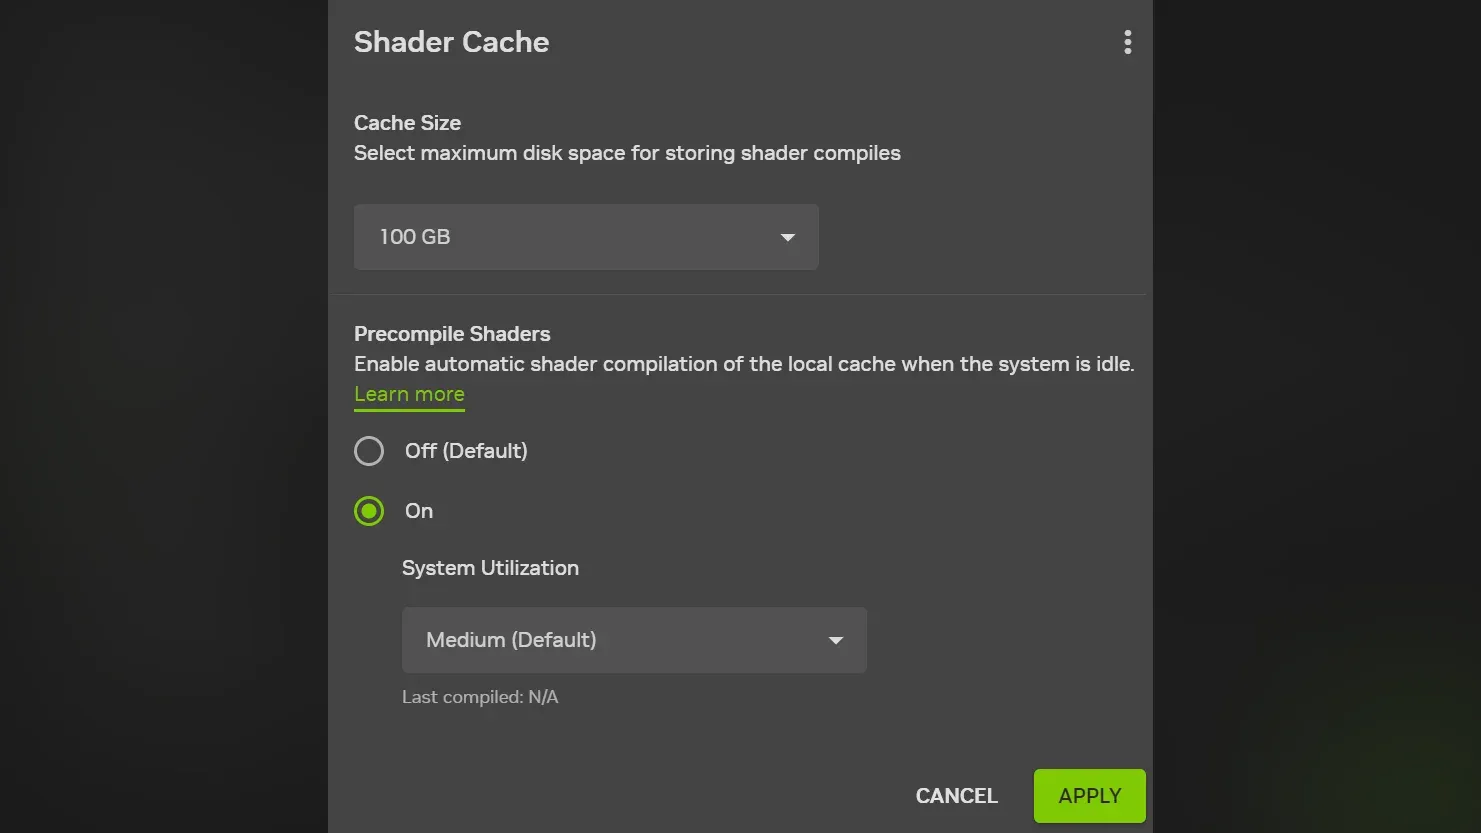The image size is (1481, 833).
Task: Click the CANCEL button
Action: (x=957, y=796)
